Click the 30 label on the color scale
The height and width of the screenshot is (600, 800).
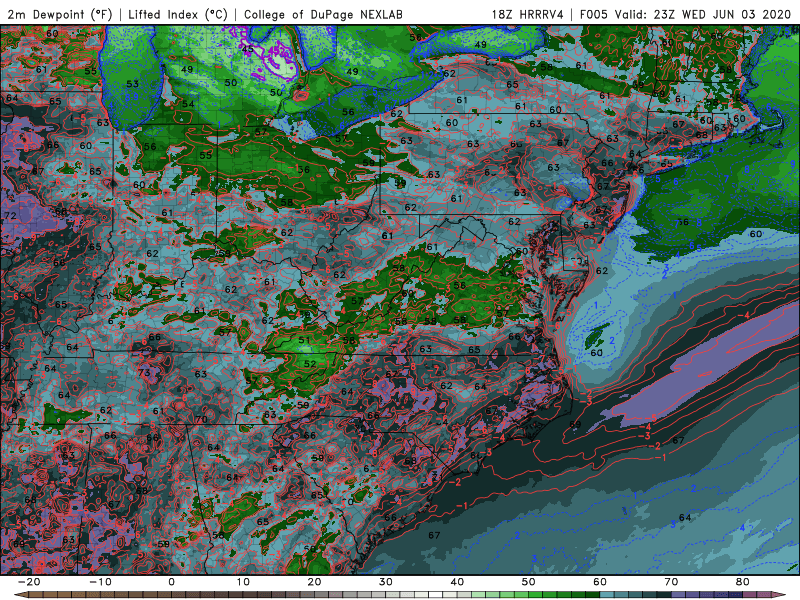coord(386,582)
